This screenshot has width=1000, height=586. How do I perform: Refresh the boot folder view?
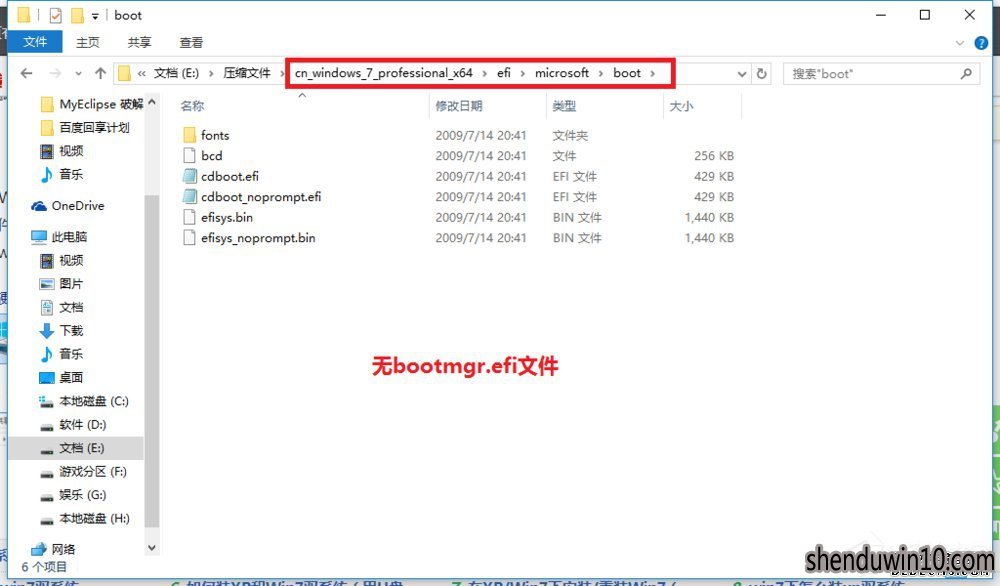pos(761,73)
